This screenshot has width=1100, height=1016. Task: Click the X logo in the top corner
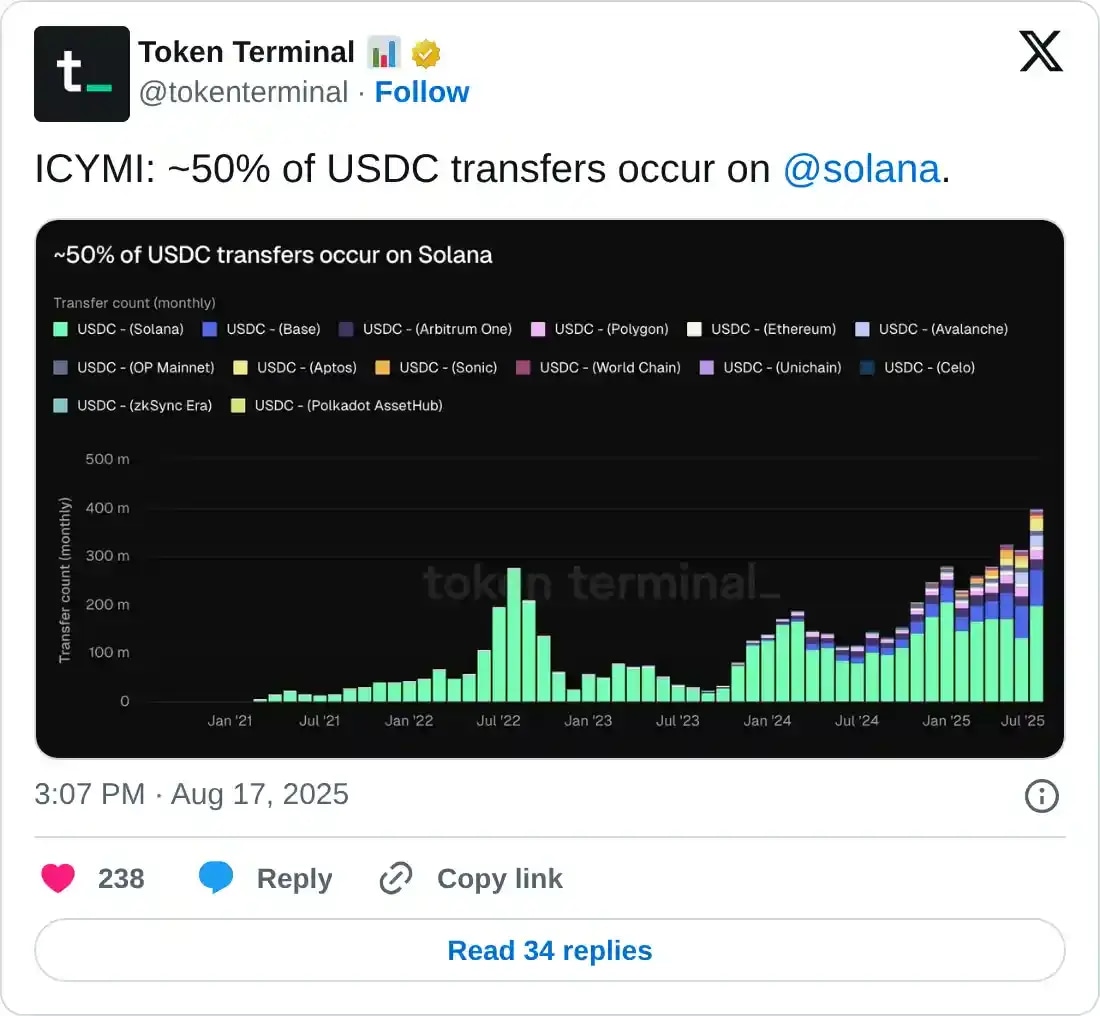tap(1041, 51)
